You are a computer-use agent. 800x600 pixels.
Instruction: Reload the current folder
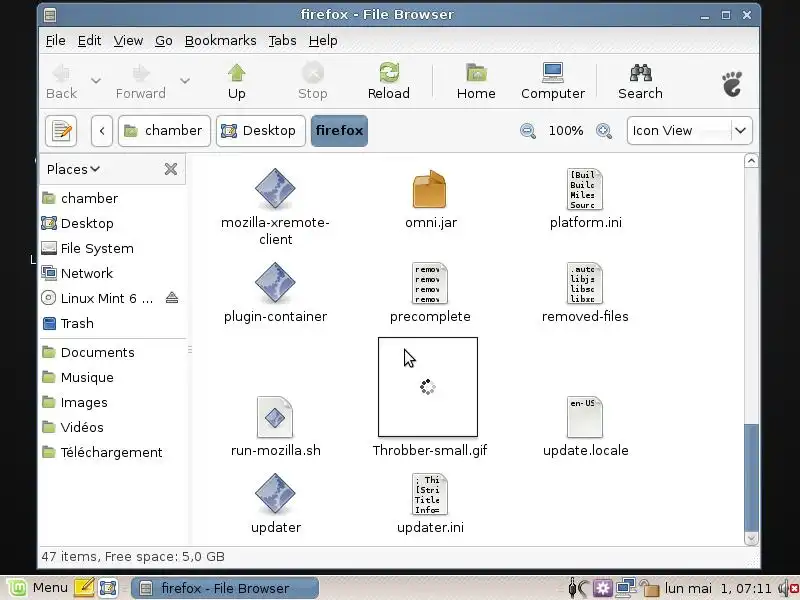pyautogui.click(x=389, y=81)
